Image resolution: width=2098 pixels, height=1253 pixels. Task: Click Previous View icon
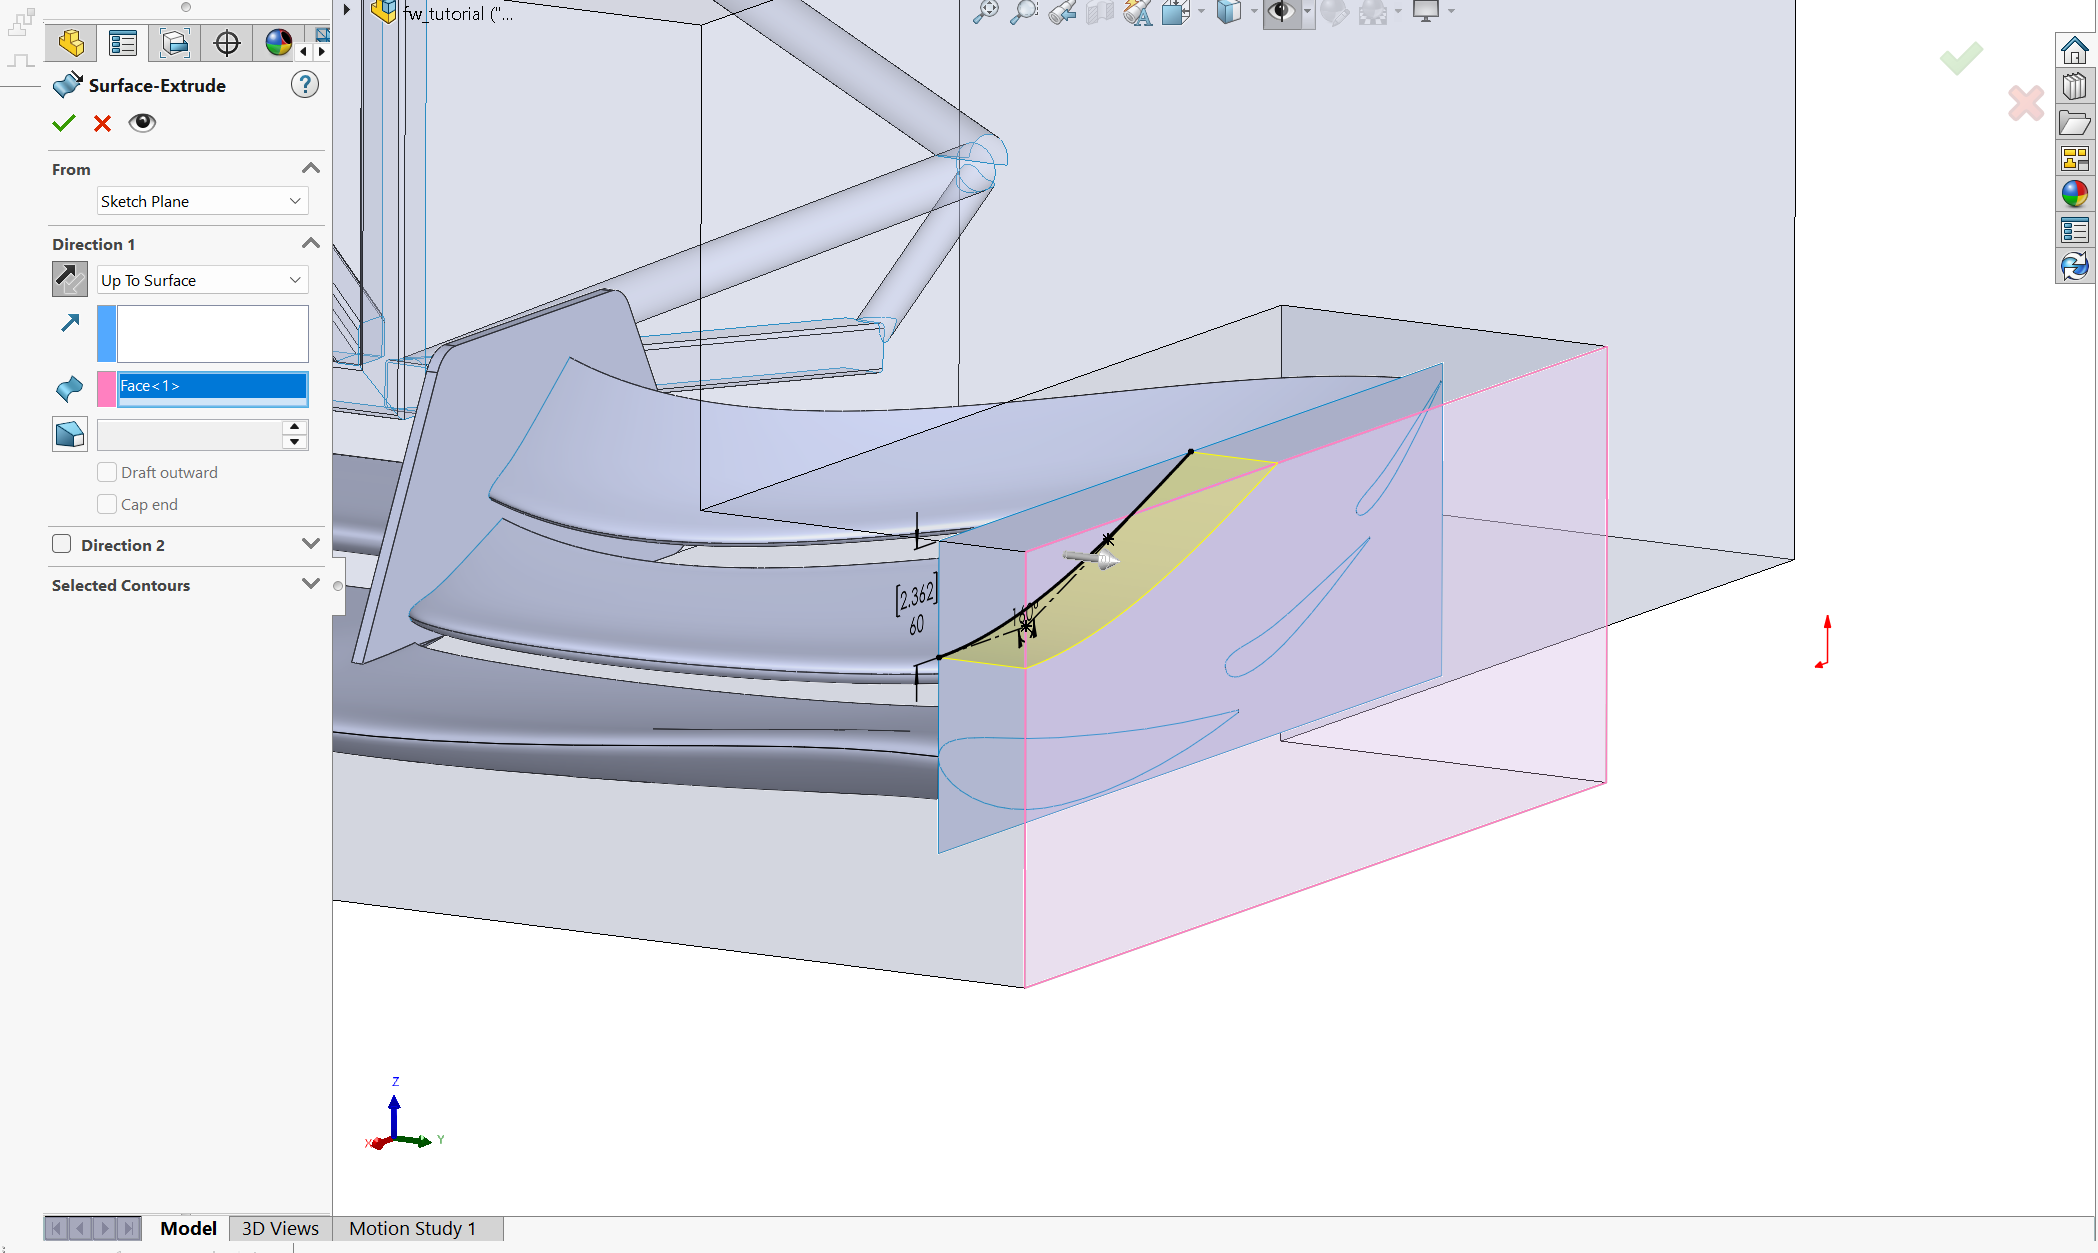[x=1062, y=12]
